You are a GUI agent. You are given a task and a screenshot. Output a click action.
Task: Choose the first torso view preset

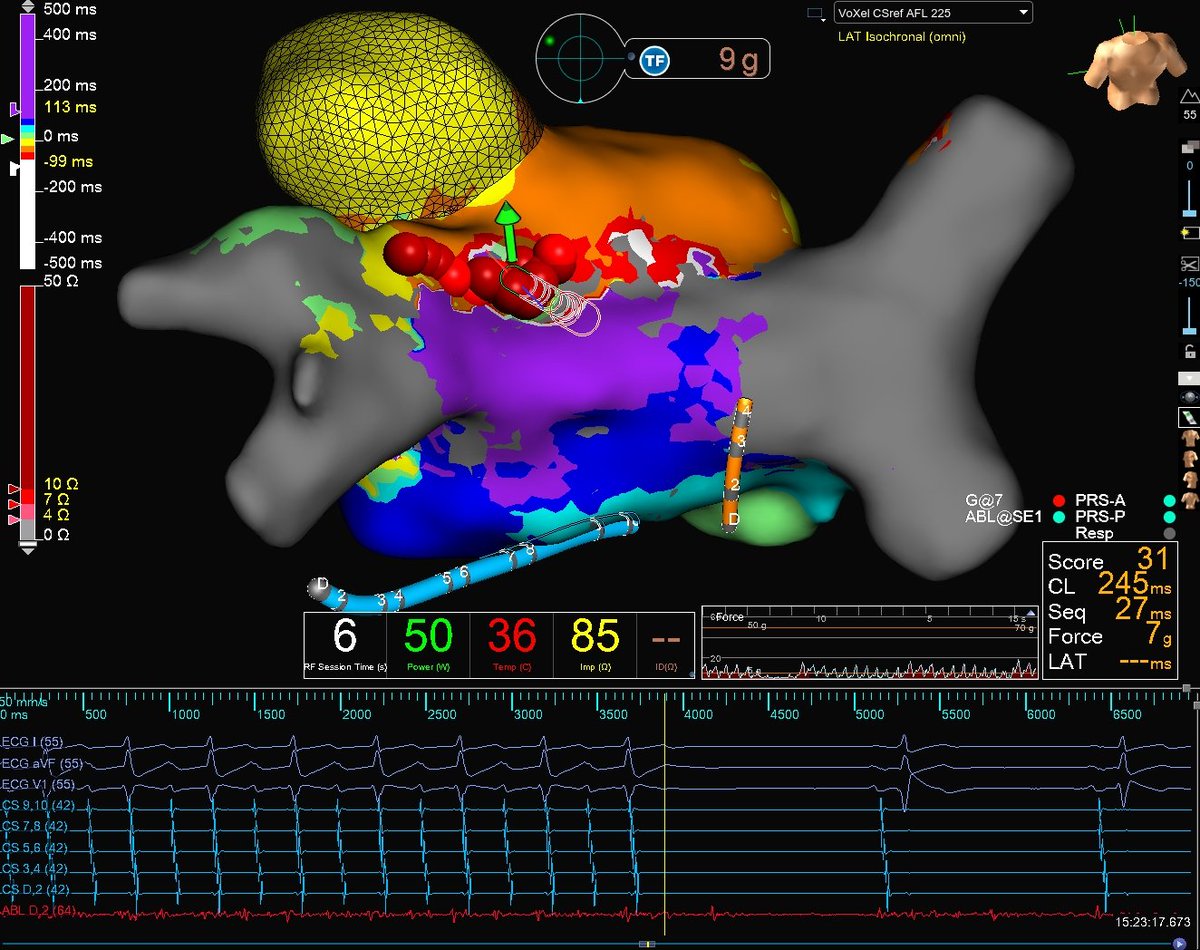click(1189, 439)
